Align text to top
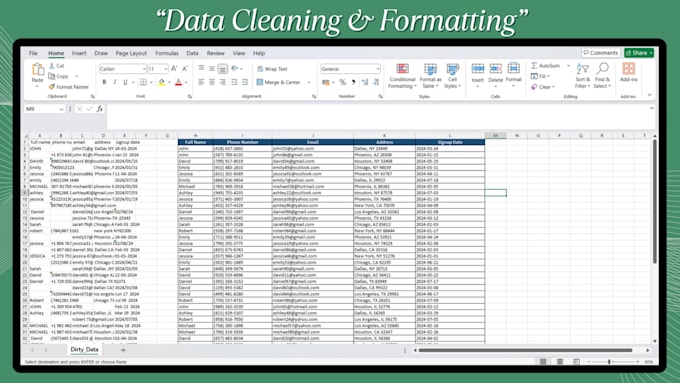680x383 pixels. 201,69
